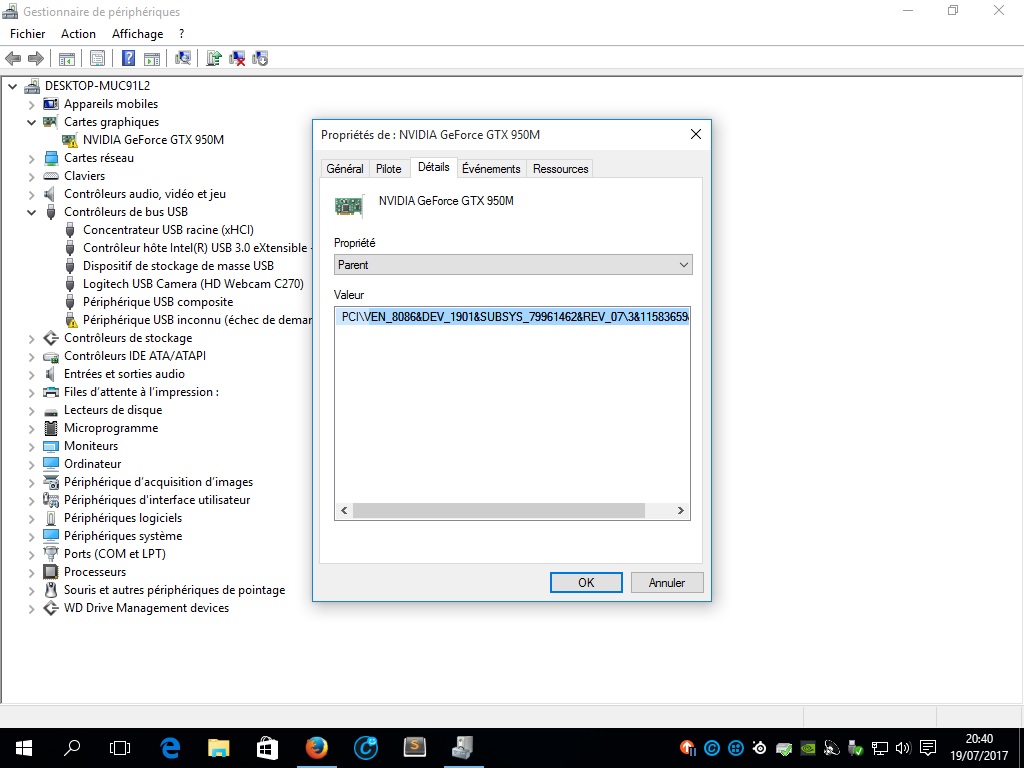
Task: Open the Properties toolbar icon
Action: point(97,59)
